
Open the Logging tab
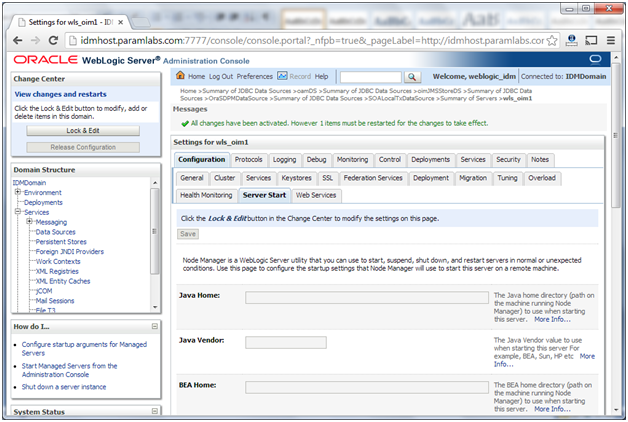point(284,159)
